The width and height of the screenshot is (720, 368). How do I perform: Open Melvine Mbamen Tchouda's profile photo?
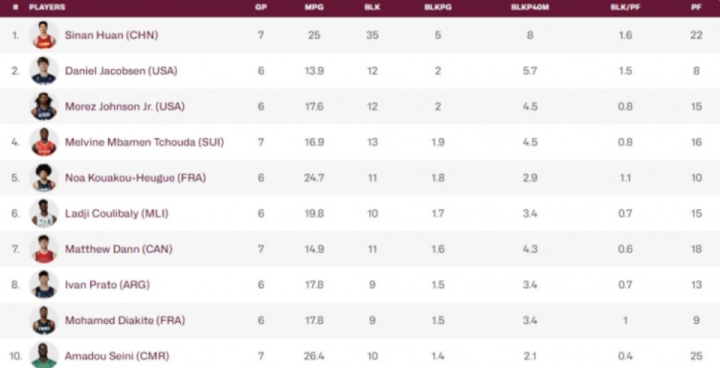[44, 142]
